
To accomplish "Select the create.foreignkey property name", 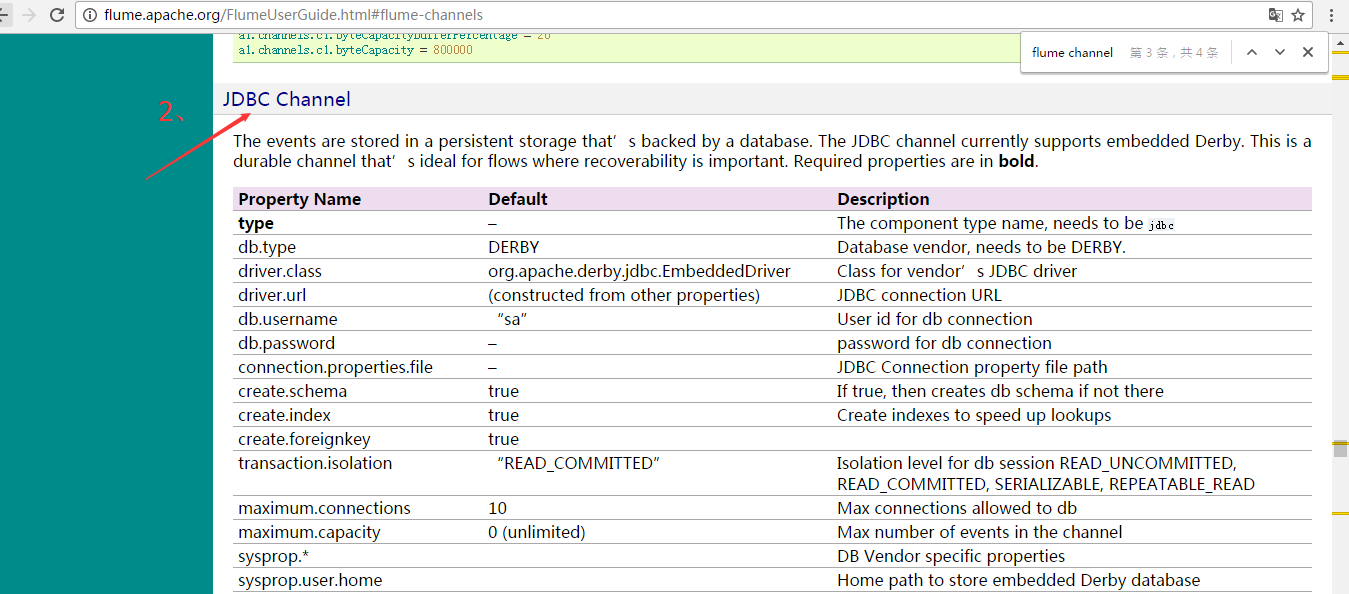I will (x=304, y=439).
